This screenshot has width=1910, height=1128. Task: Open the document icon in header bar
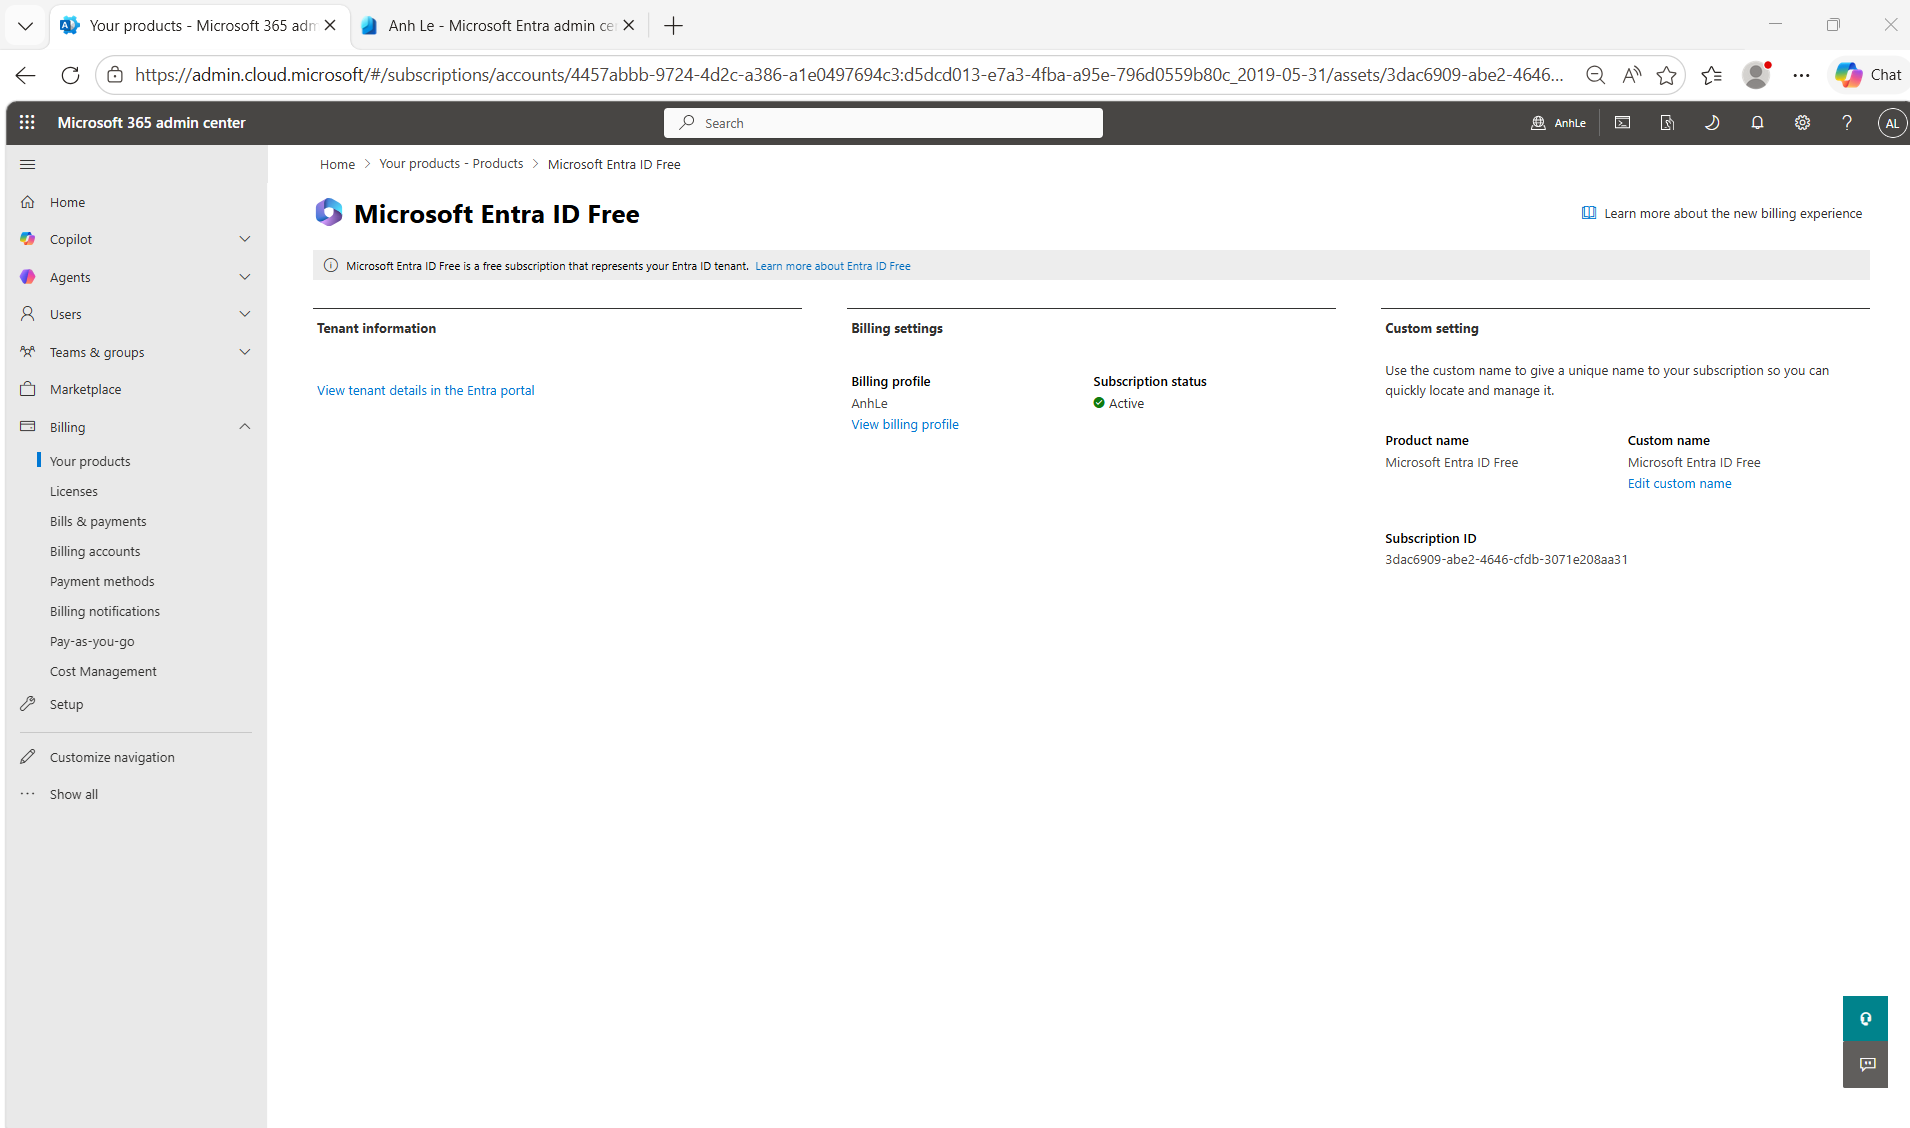(1667, 122)
